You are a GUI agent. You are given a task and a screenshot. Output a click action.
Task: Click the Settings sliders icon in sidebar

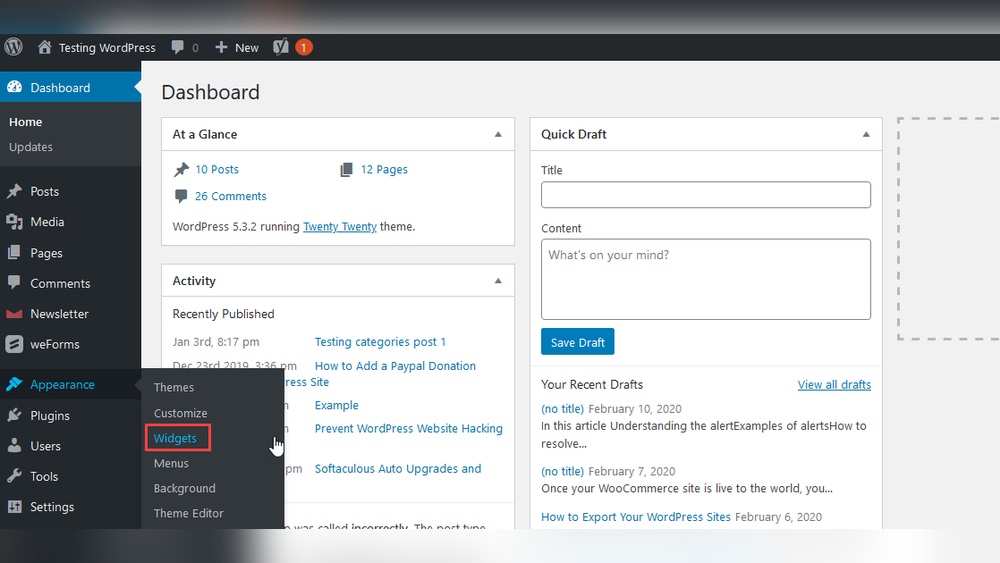(14, 507)
